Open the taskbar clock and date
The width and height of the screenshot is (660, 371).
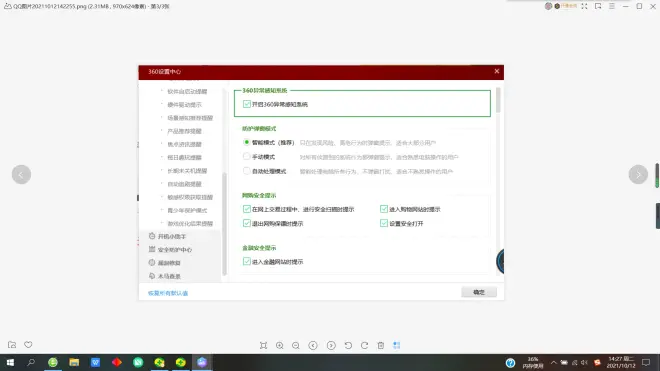(621, 363)
